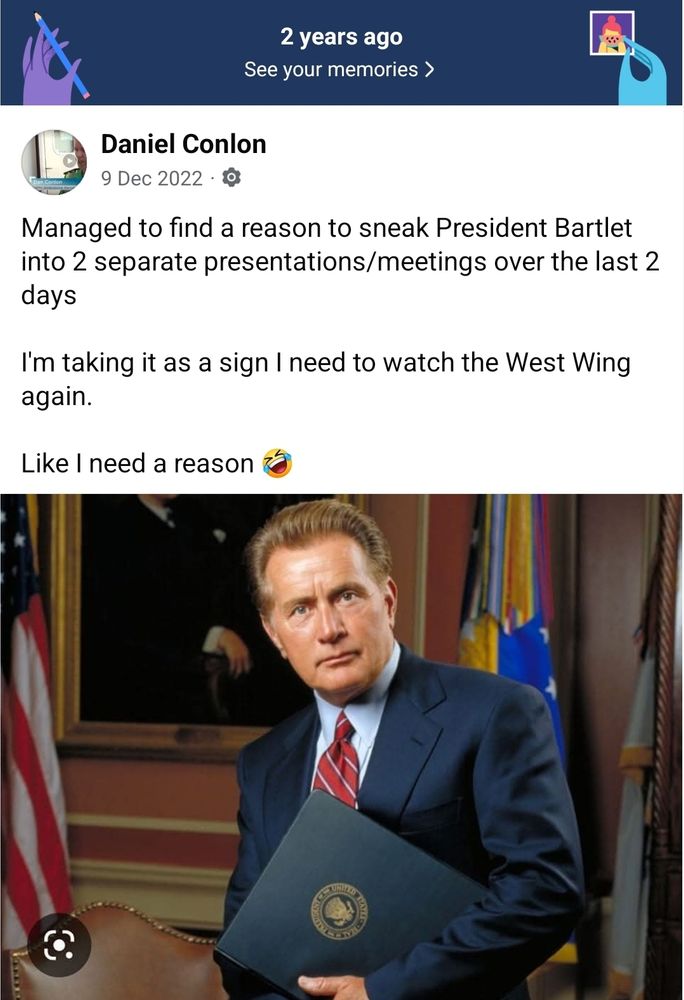Viewport: 684px width, 1000px height.
Task: Open the See your memories link
Action: point(339,69)
